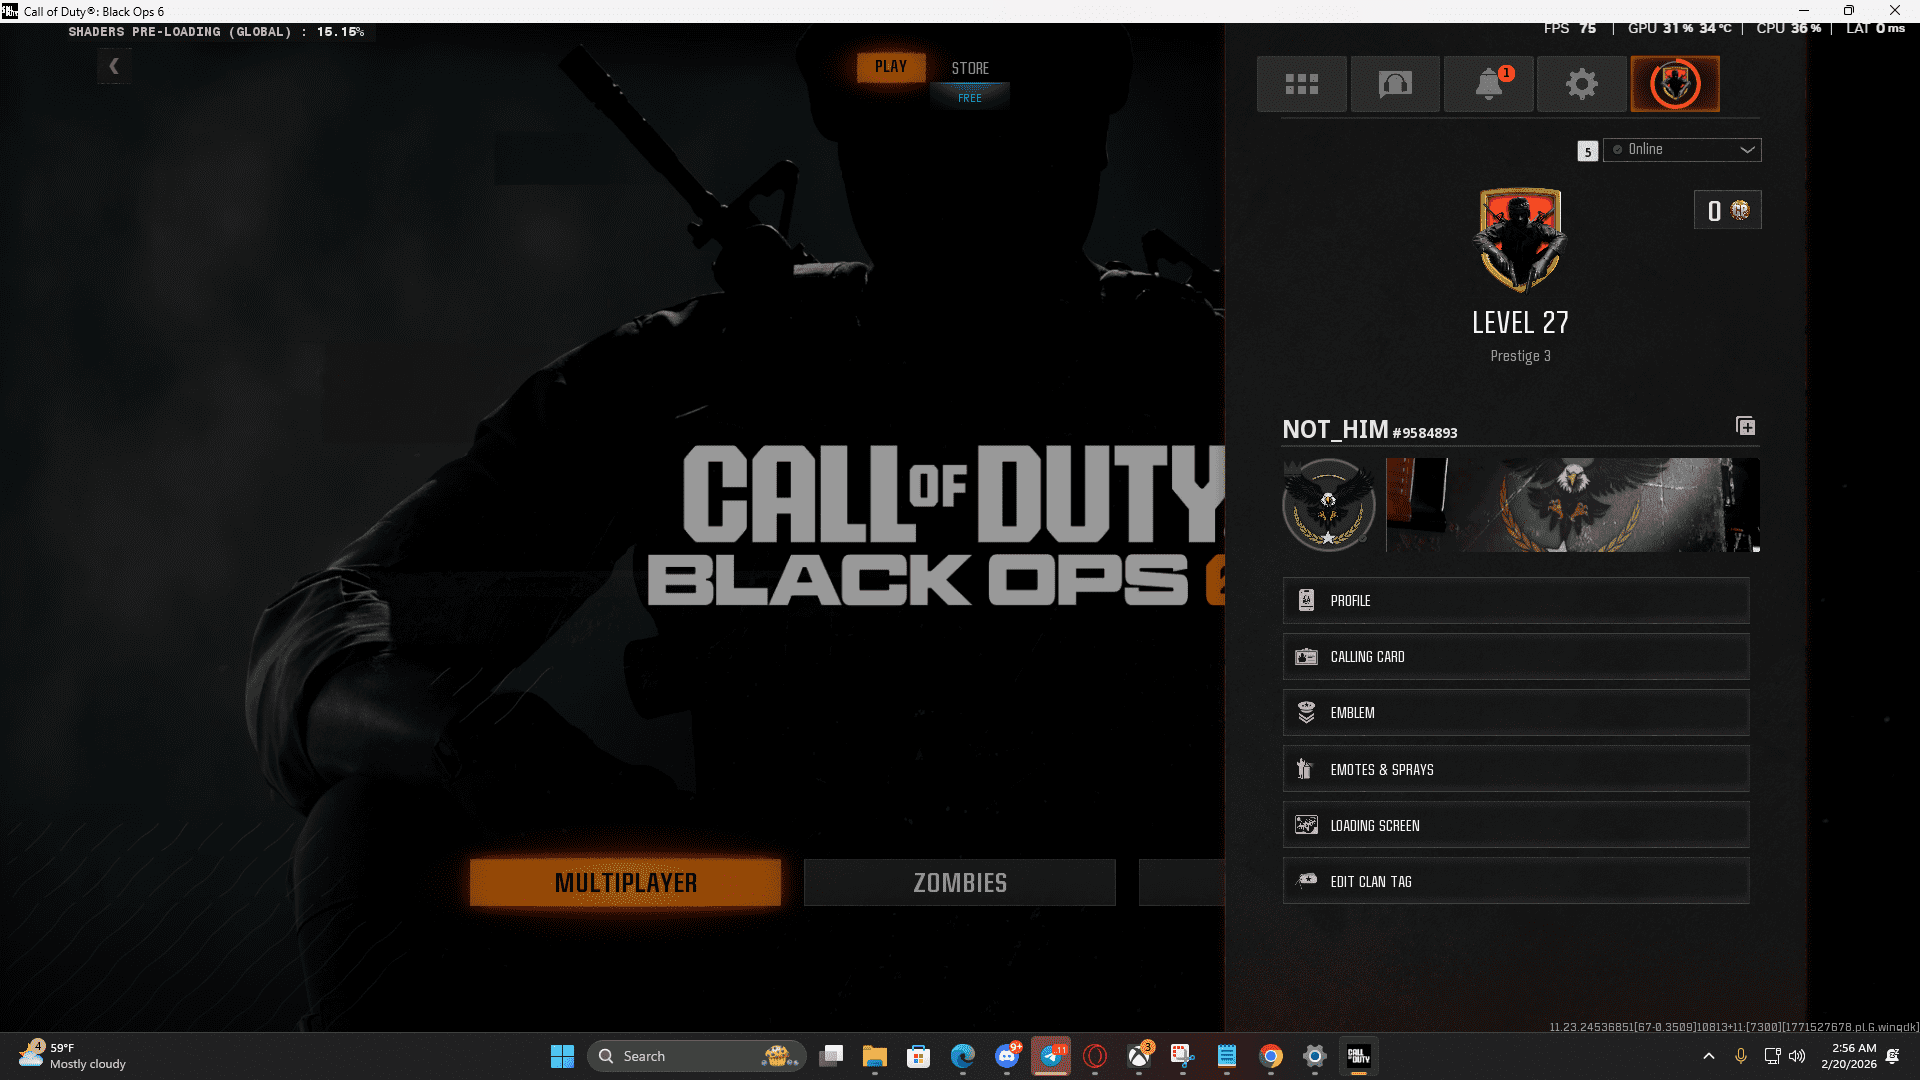Click the round eagle emblem thumbnail

(x=1328, y=505)
